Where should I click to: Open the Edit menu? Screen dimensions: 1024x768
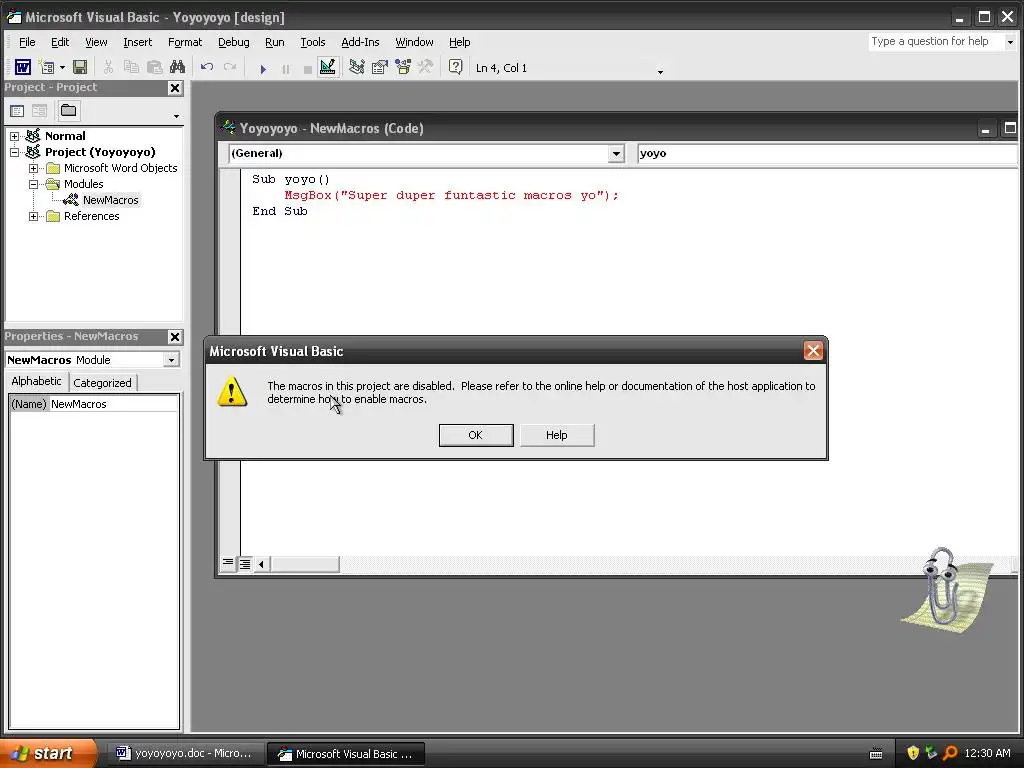point(60,42)
